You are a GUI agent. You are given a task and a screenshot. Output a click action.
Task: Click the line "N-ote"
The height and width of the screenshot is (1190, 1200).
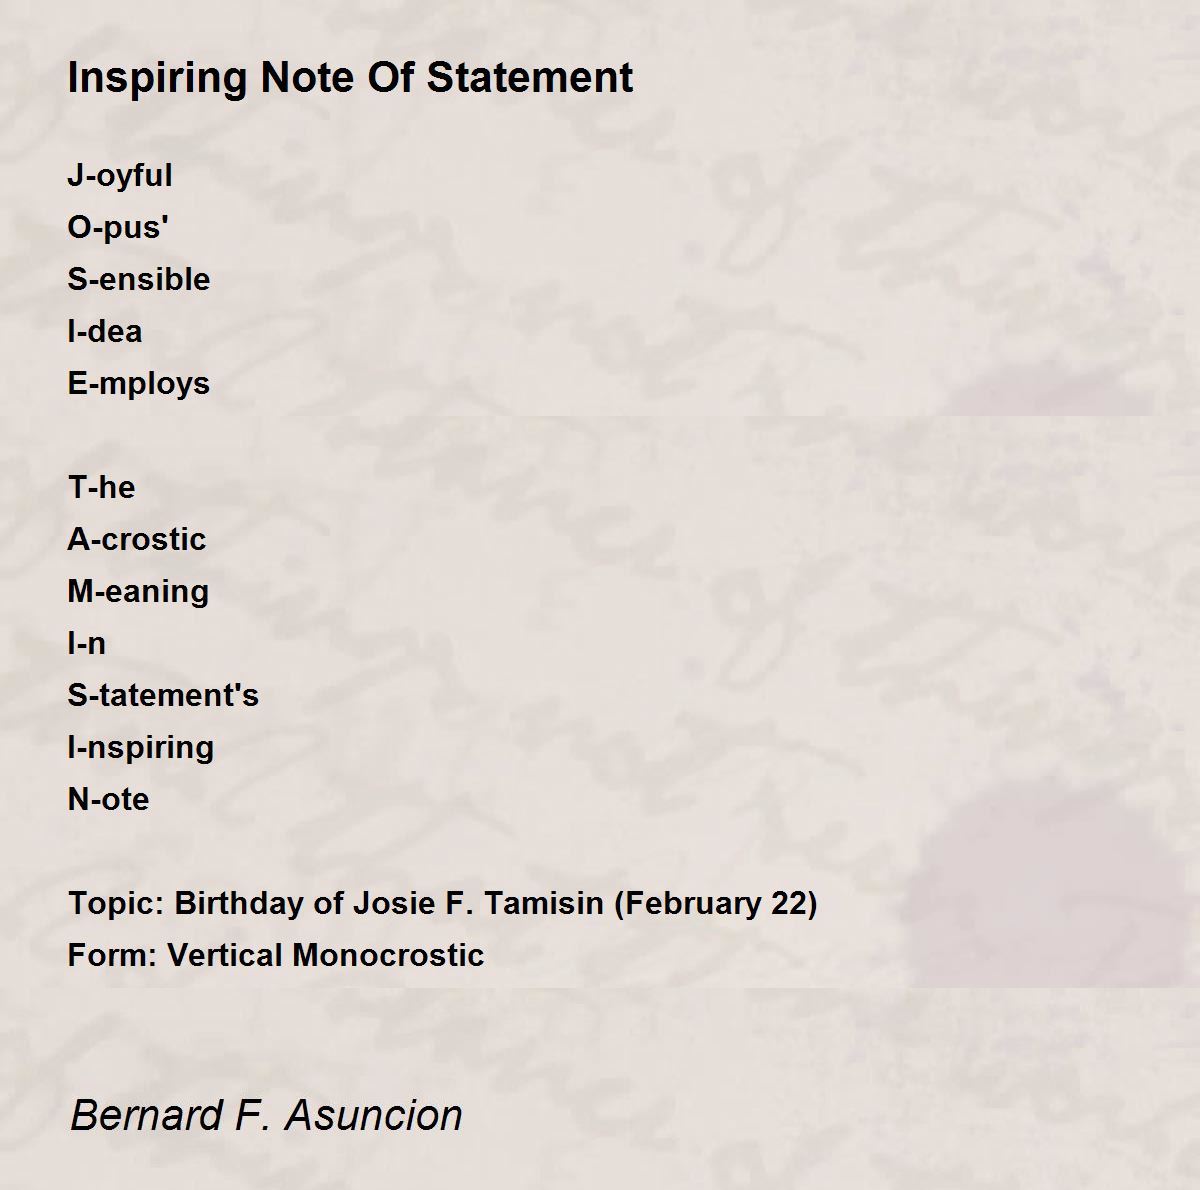tap(108, 799)
